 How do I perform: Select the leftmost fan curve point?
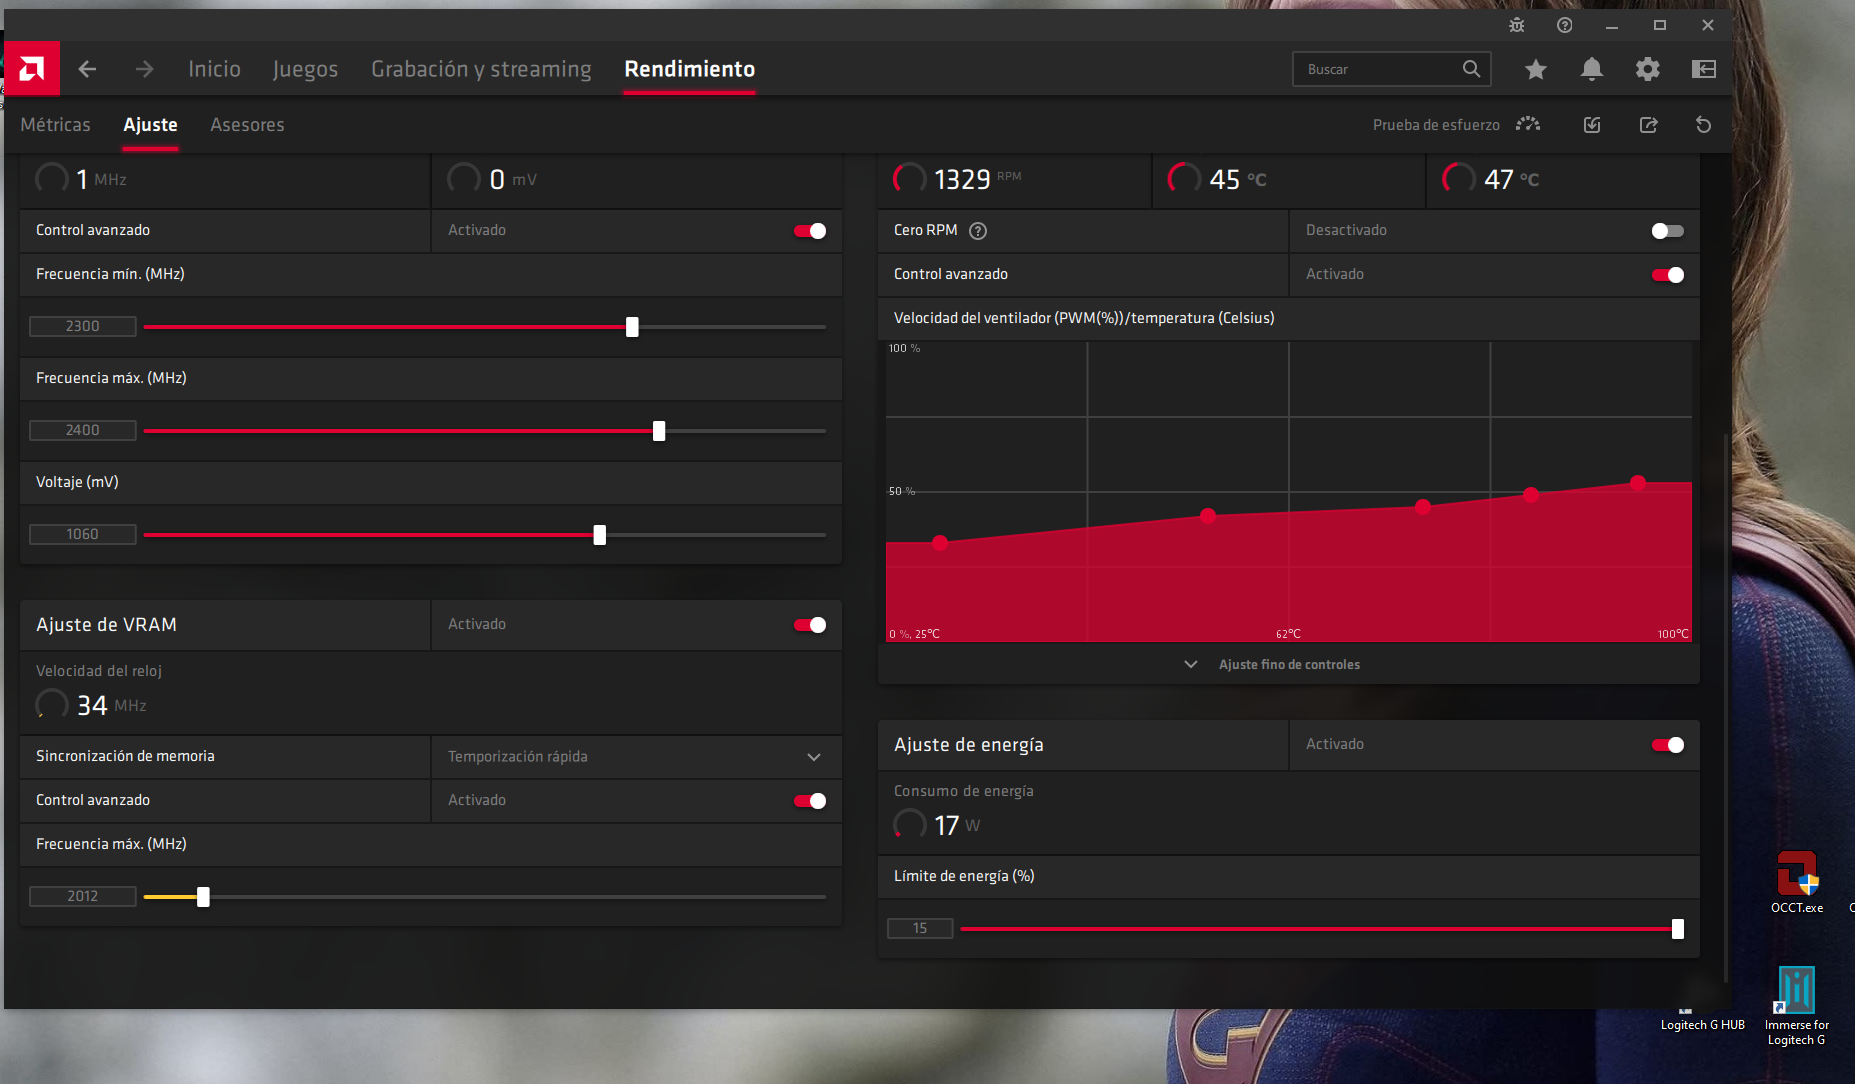(940, 543)
